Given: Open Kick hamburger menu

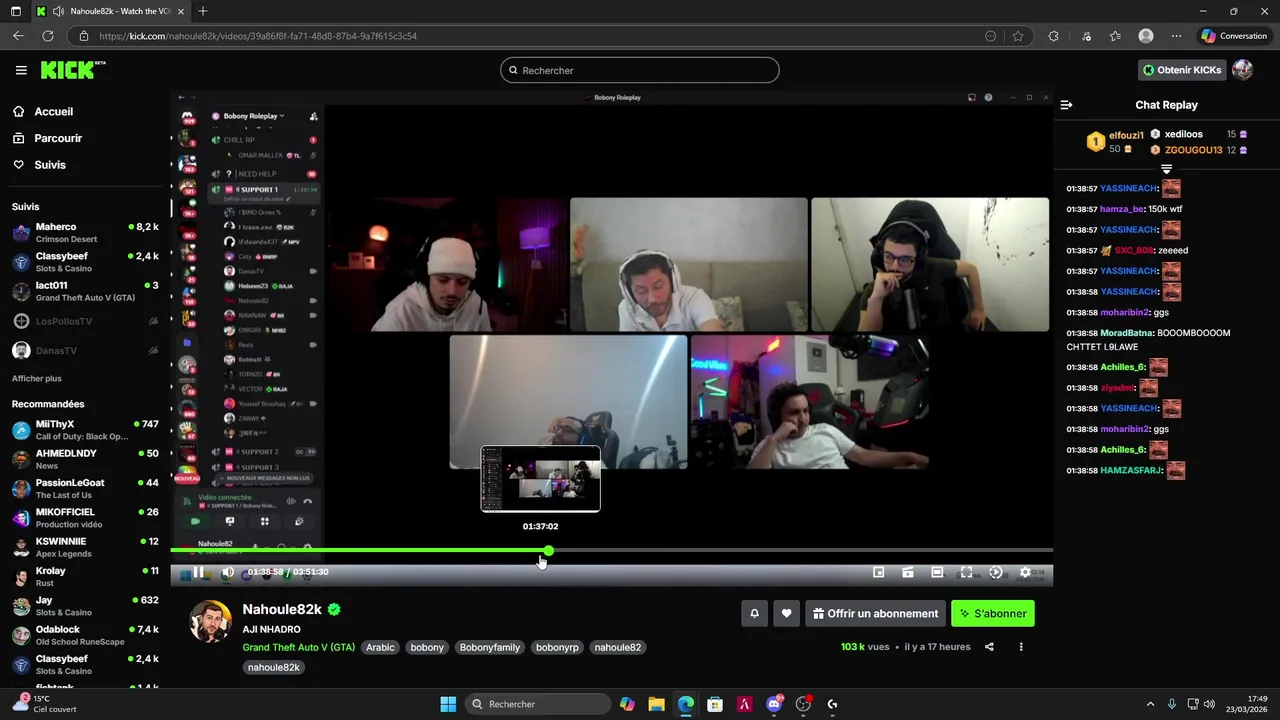Looking at the screenshot, I should click(x=21, y=70).
